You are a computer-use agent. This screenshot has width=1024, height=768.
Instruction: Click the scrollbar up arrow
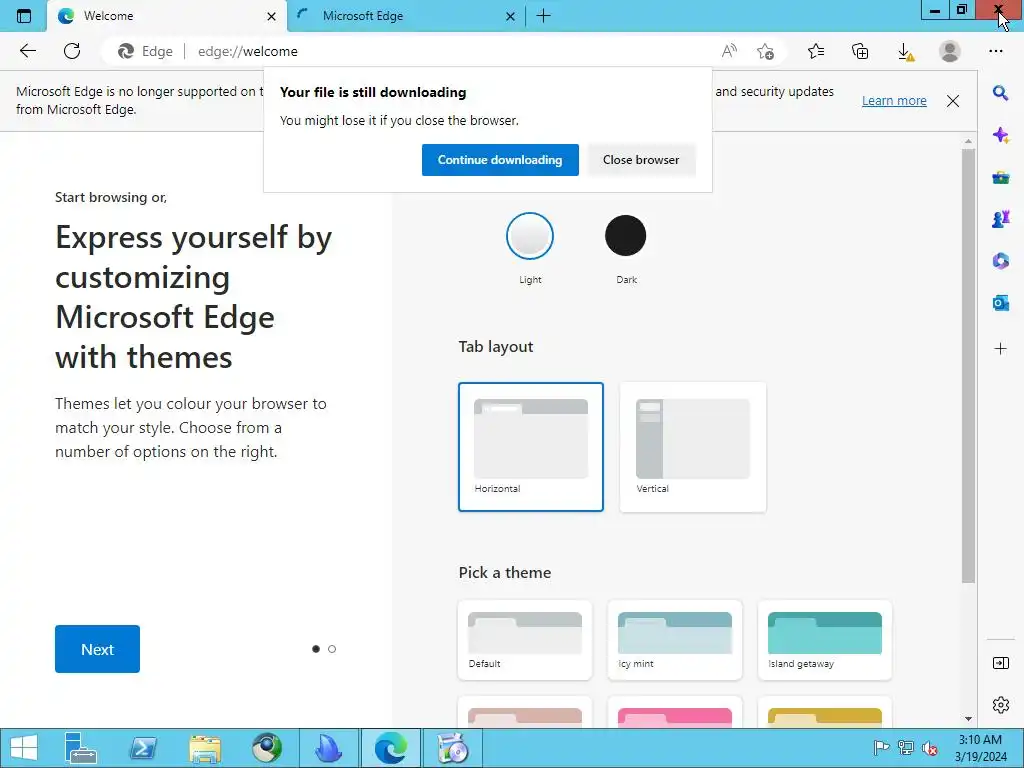(968, 141)
